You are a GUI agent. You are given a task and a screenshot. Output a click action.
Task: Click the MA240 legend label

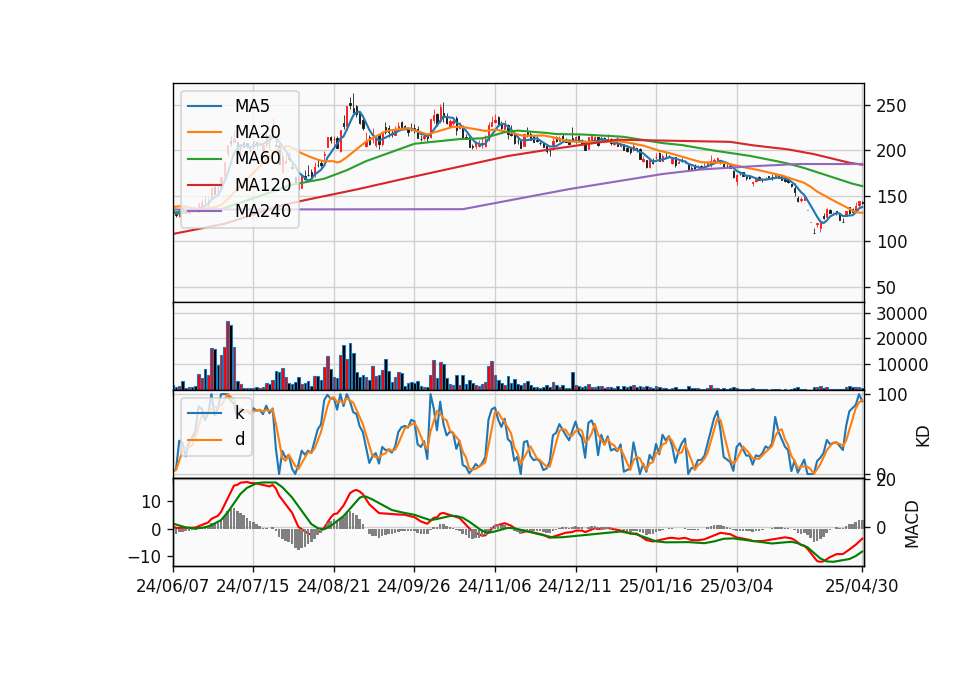(x=263, y=211)
